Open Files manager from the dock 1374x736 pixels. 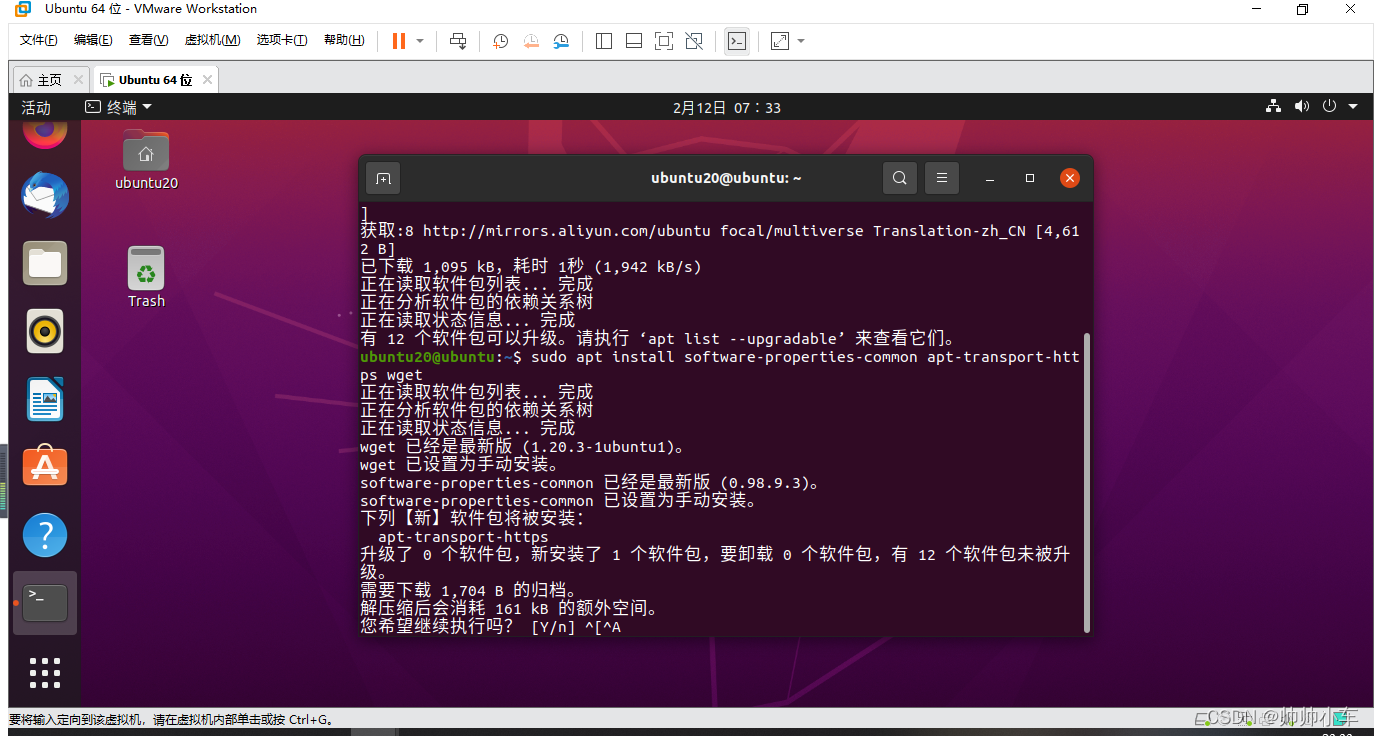pyautogui.click(x=45, y=264)
